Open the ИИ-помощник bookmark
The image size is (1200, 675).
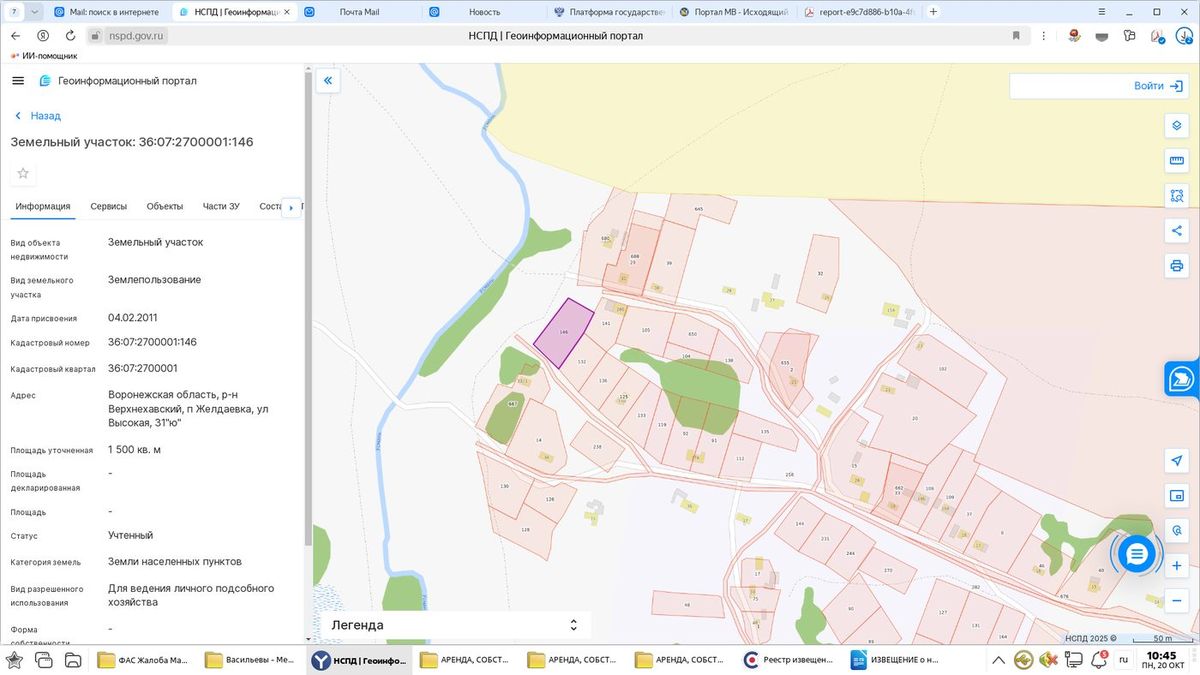(x=43, y=56)
